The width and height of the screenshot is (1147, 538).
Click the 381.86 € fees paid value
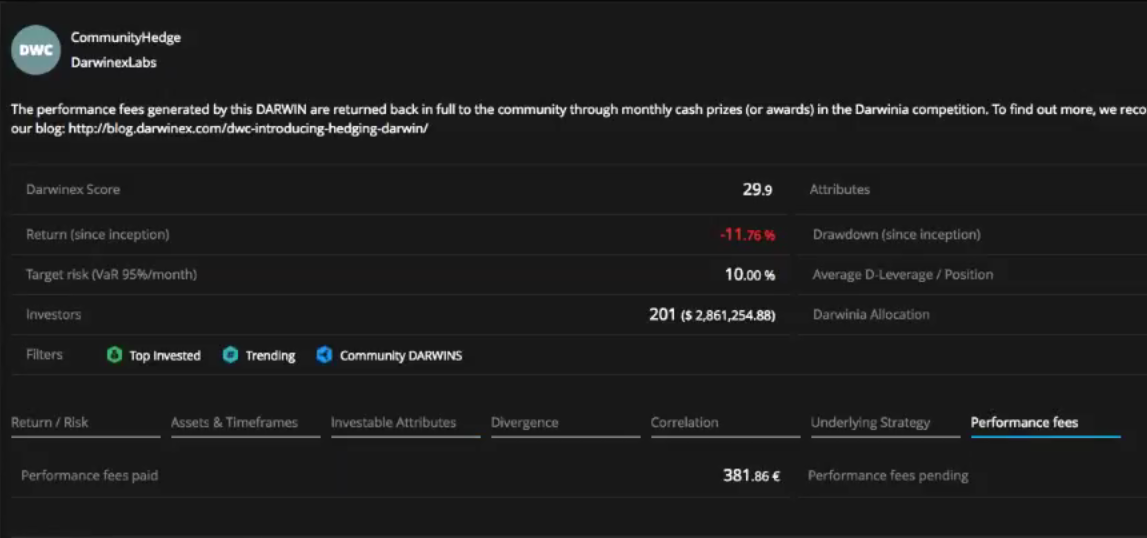pos(751,476)
